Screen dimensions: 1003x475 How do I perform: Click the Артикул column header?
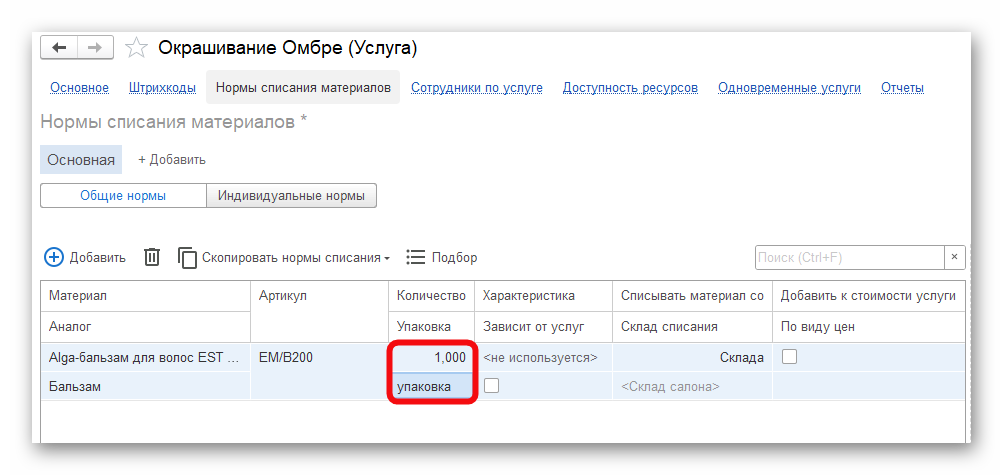click(x=319, y=311)
